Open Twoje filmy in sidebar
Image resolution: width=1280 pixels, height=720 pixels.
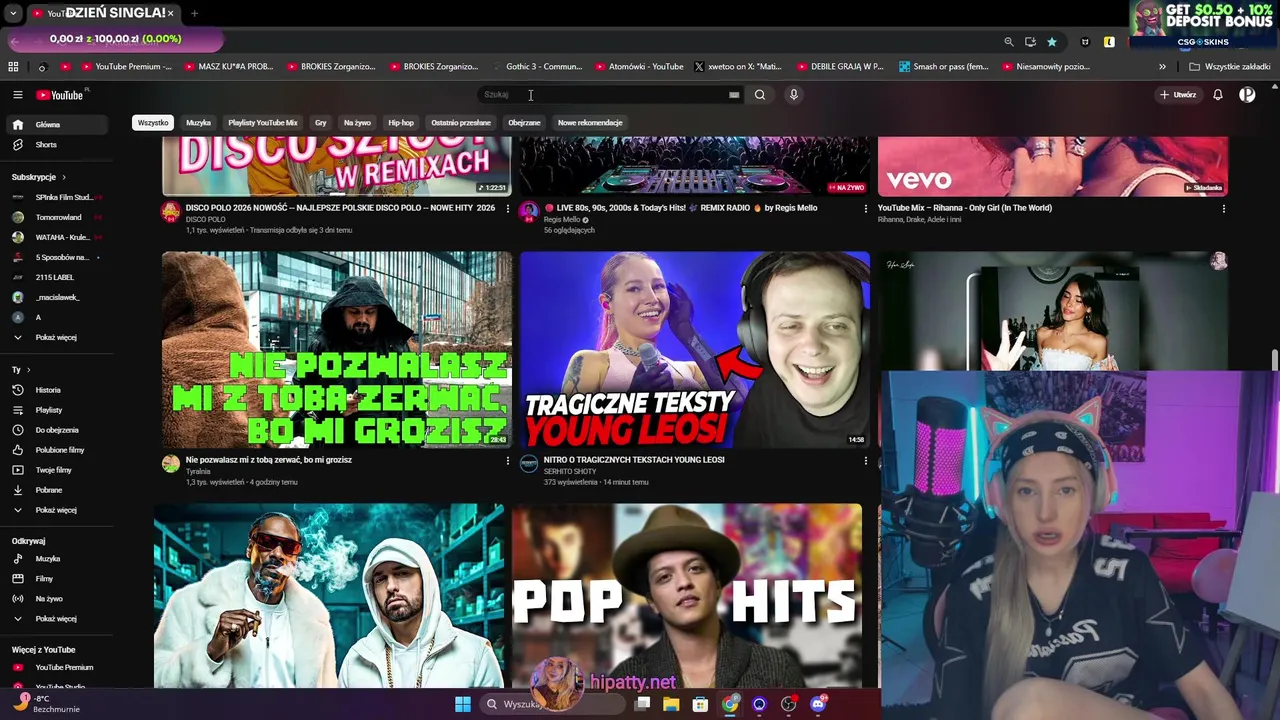coord(58,470)
